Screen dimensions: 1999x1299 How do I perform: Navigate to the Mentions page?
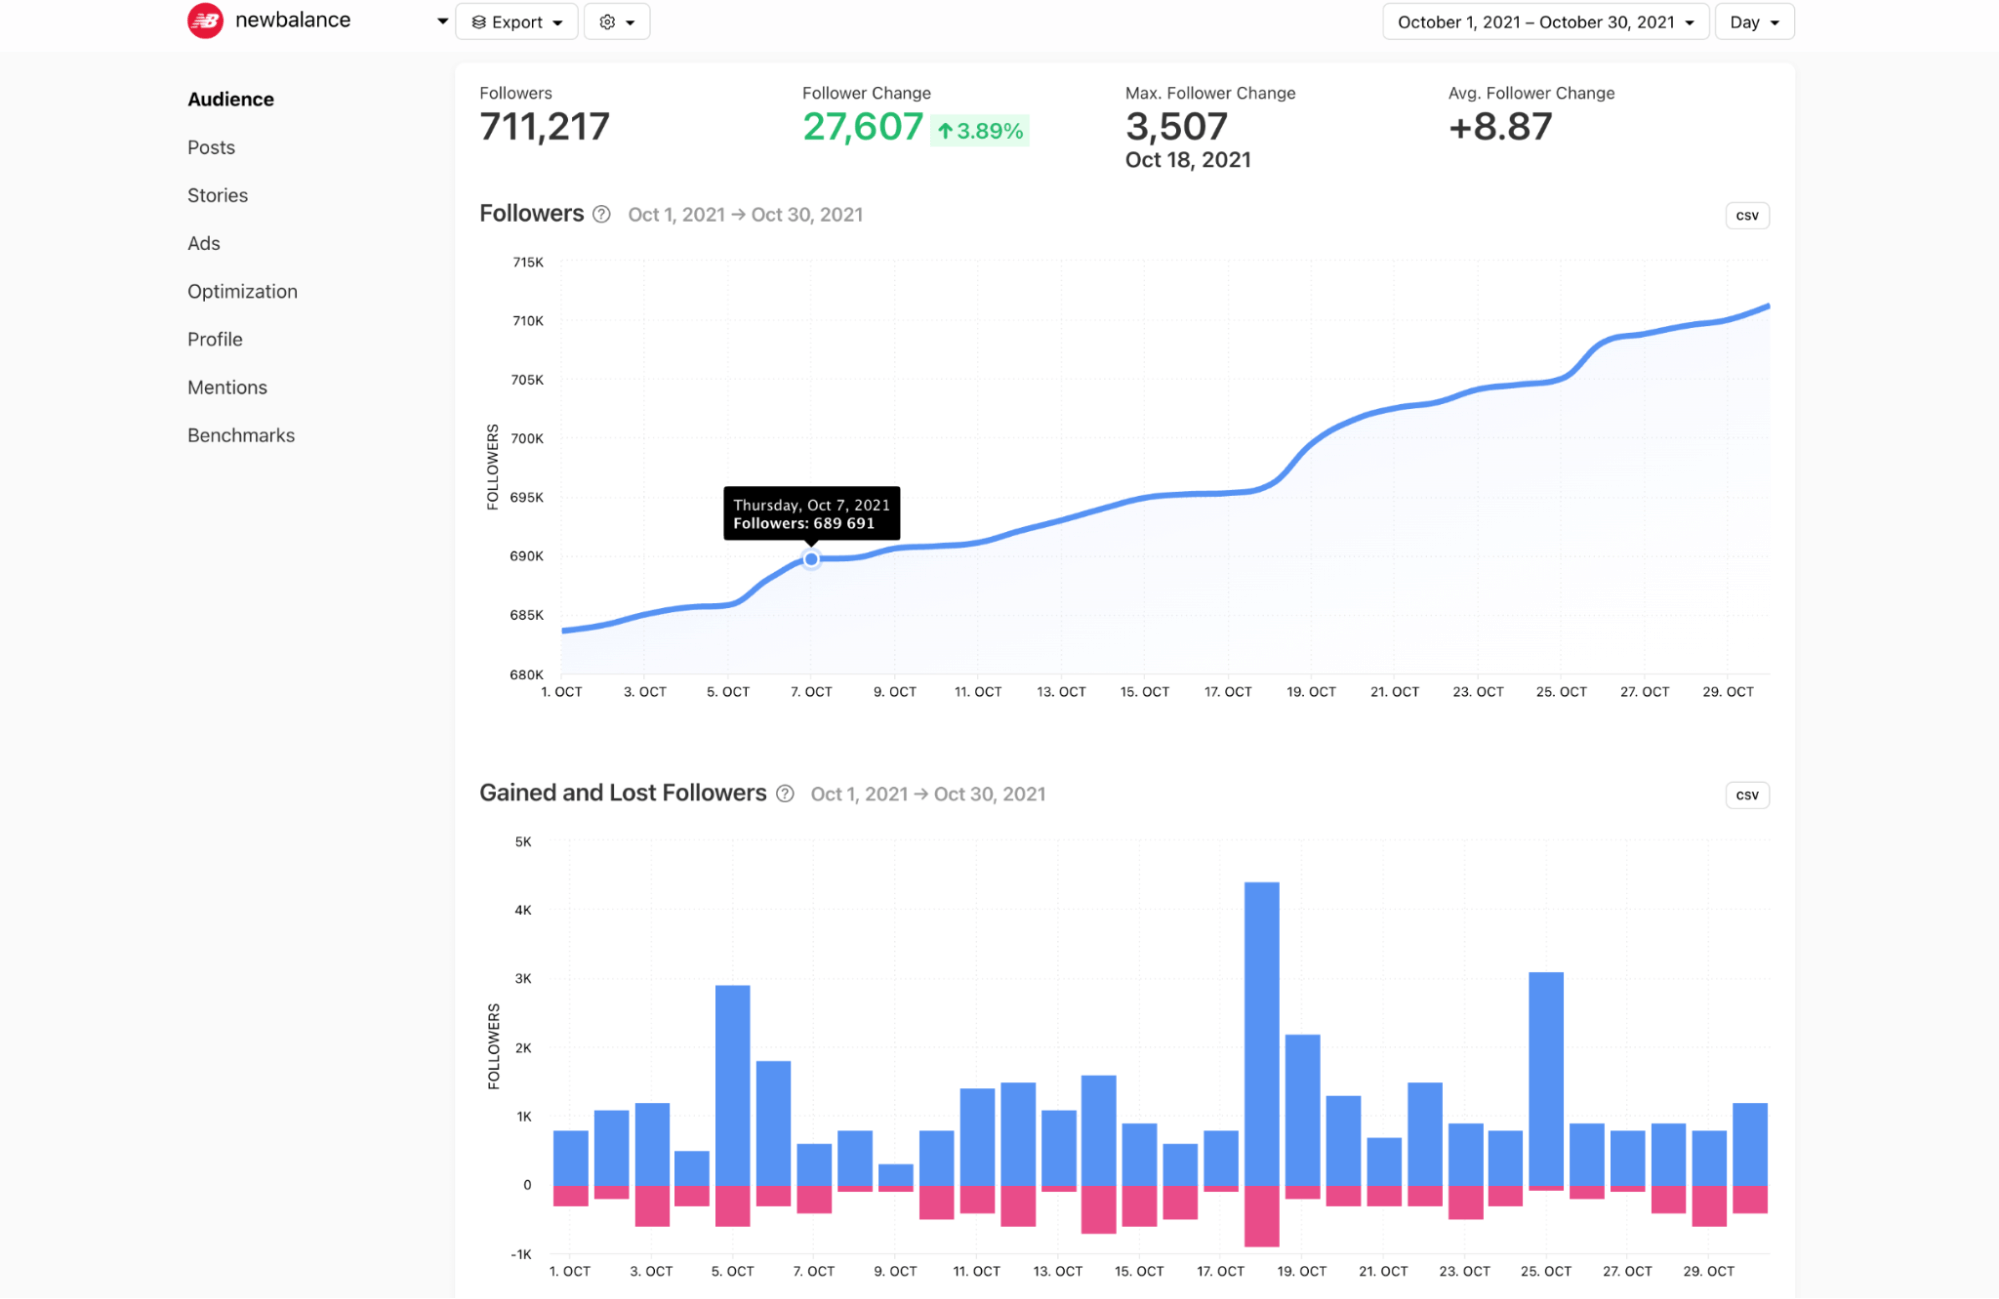coord(227,387)
